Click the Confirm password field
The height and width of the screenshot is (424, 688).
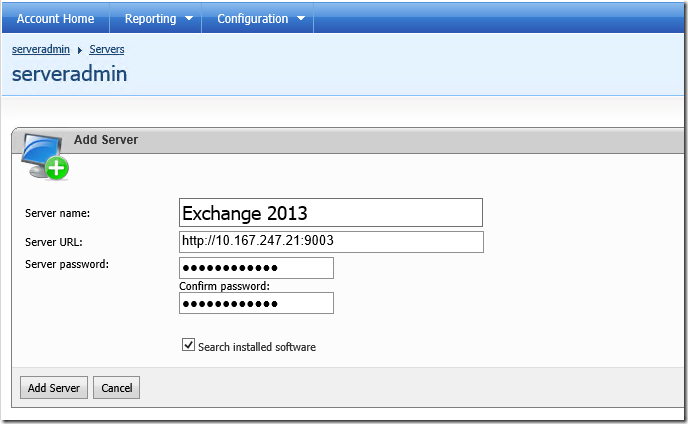pos(256,303)
